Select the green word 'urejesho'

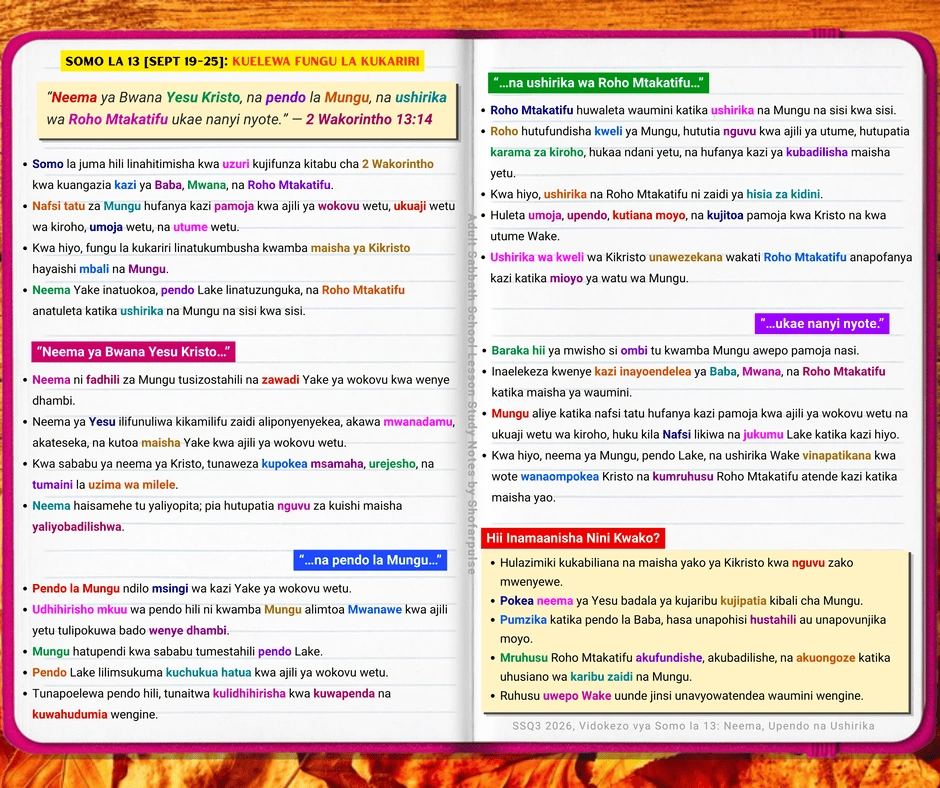point(392,464)
